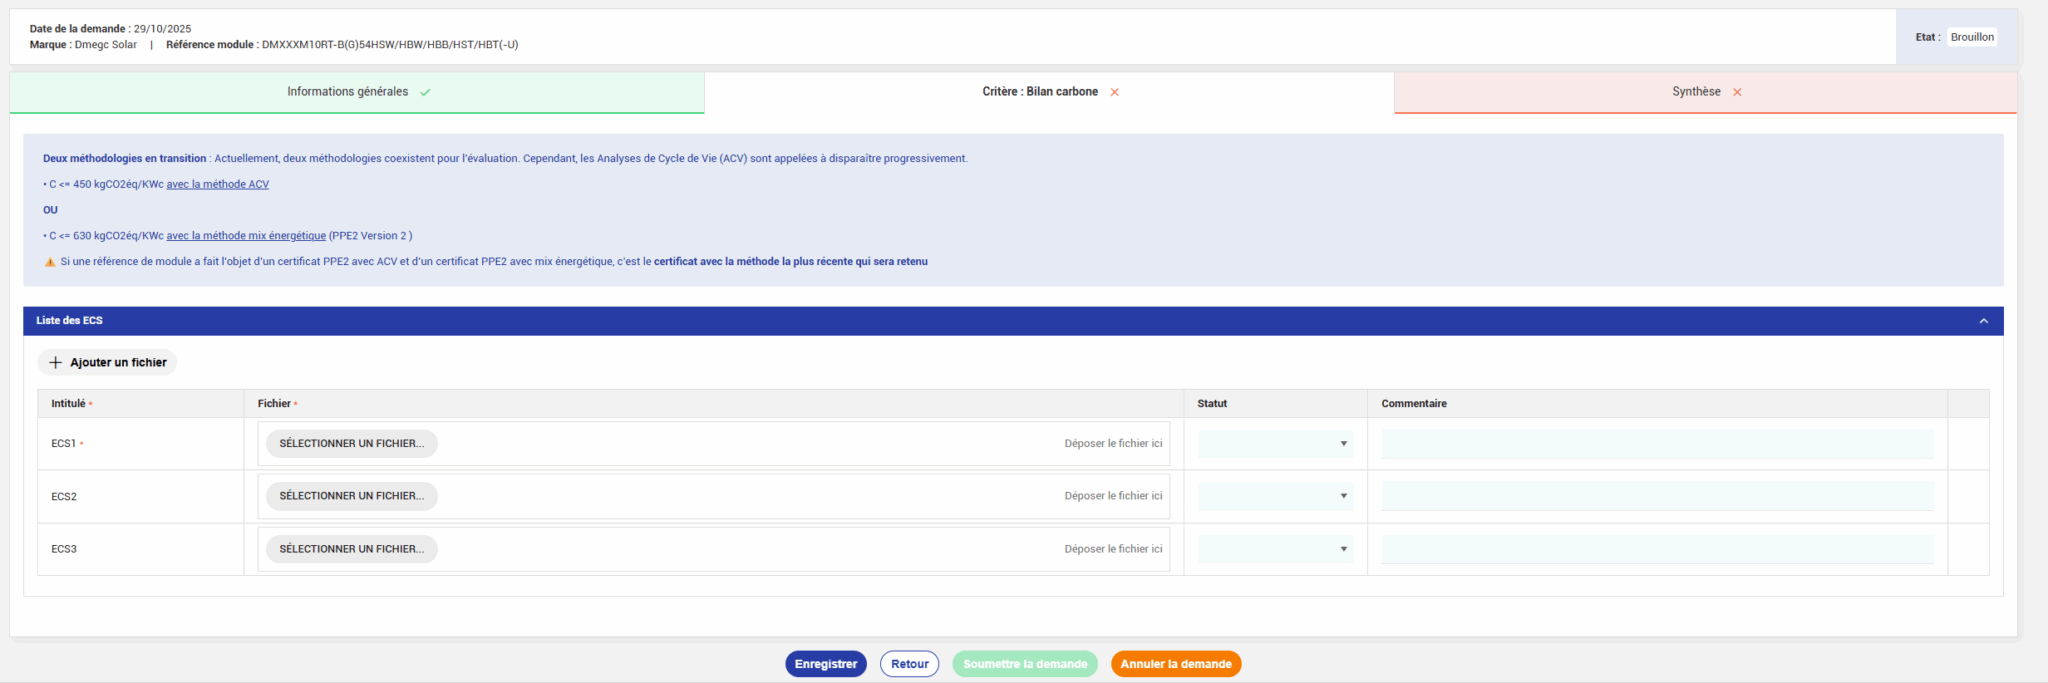Click the plus icon beside Ajouter un fichier
The height and width of the screenshot is (683, 2048).
(x=56, y=363)
